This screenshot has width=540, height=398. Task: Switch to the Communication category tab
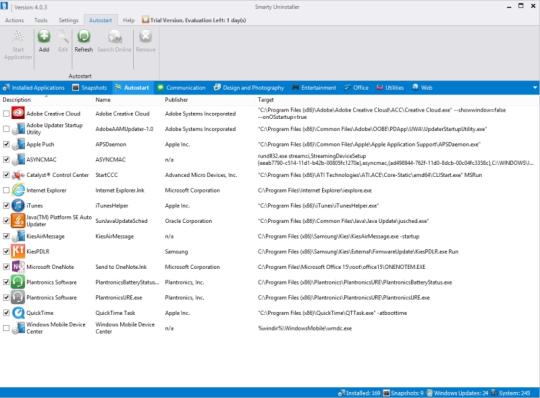pyautogui.click(x=181, y=88)
